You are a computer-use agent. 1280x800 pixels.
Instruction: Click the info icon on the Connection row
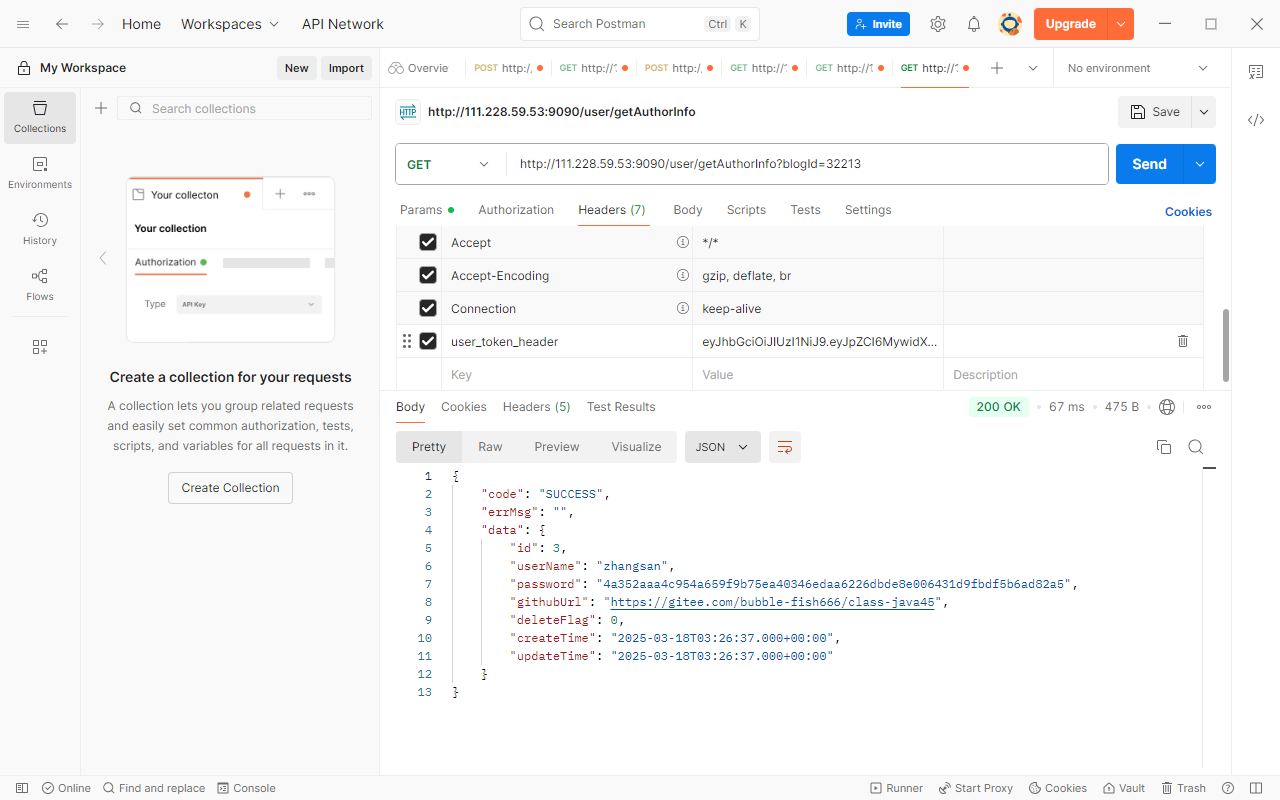(x=683, y=308)
